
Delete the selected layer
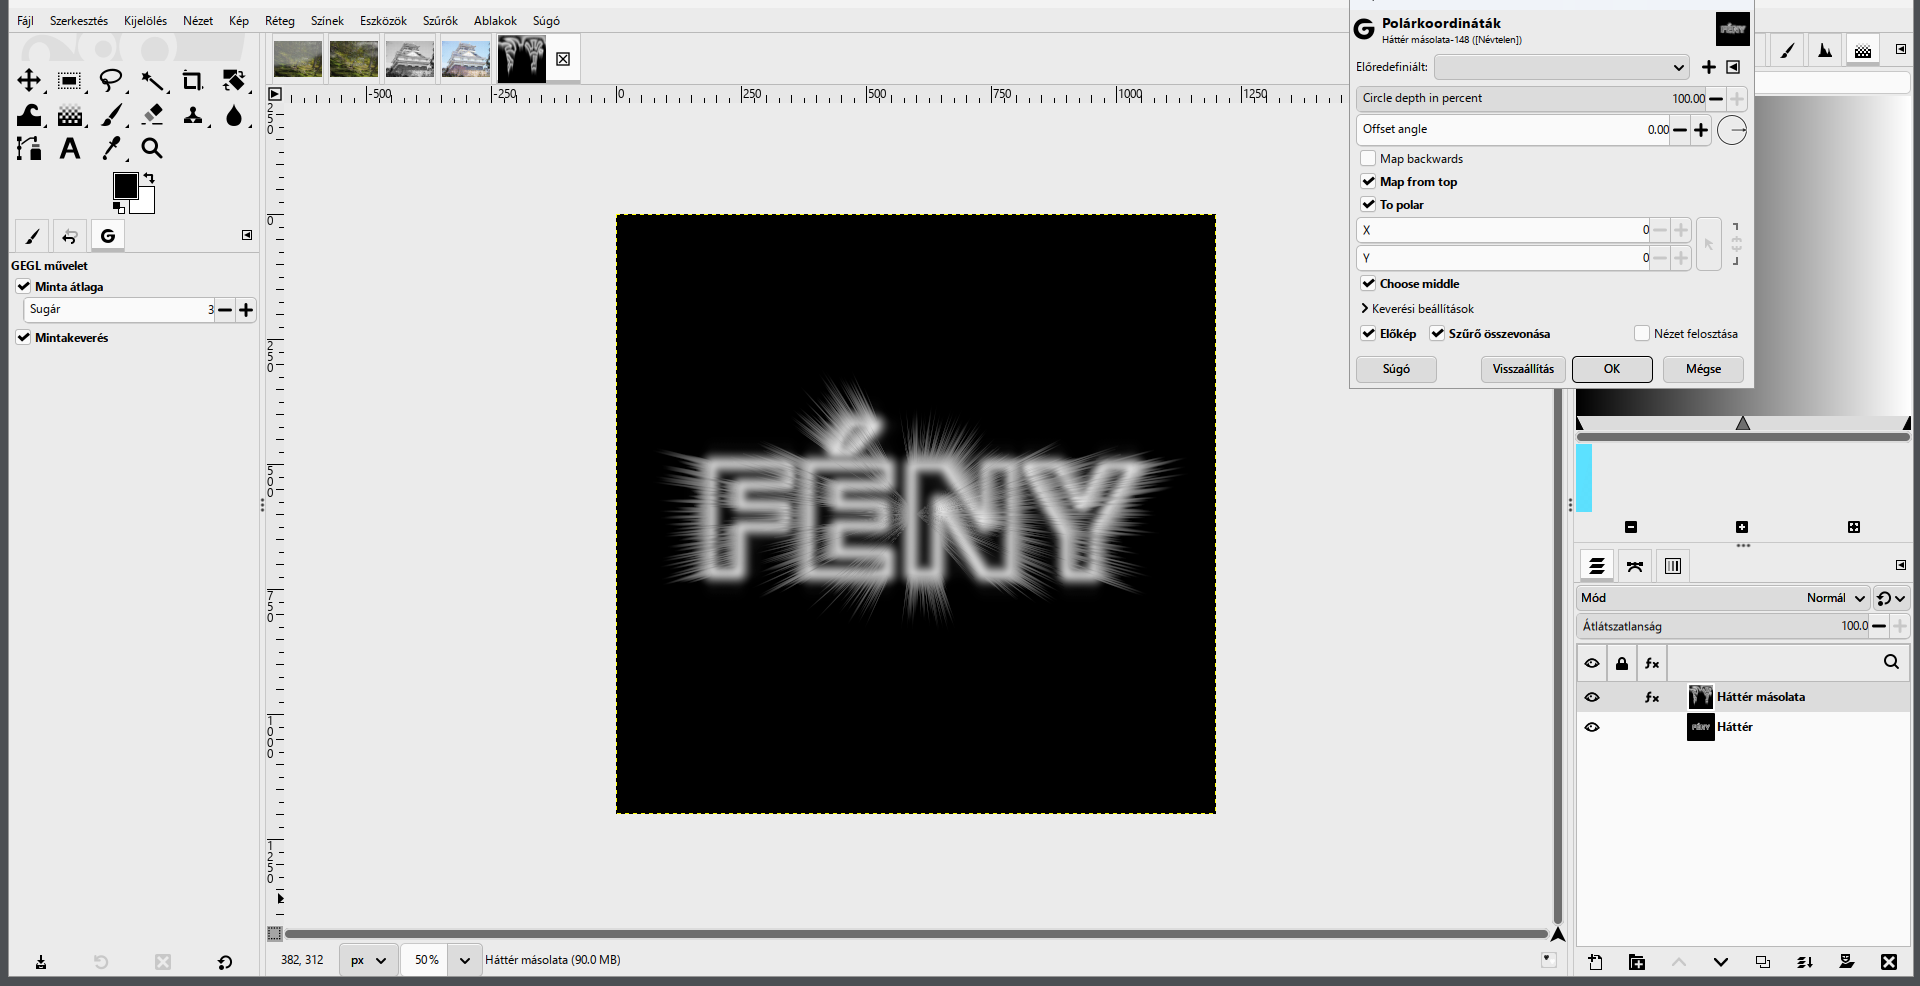pyautogui.click(x=1888, y=962)
